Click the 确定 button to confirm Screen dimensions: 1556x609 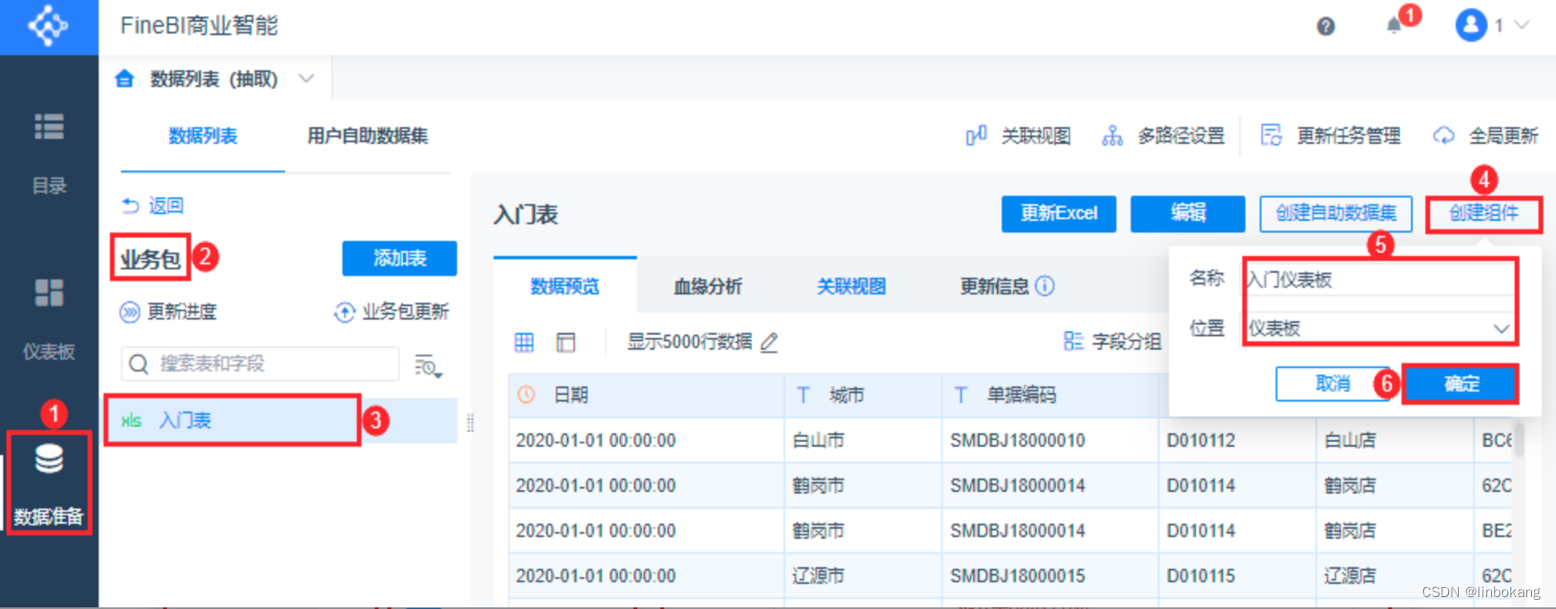[1459, 384]
